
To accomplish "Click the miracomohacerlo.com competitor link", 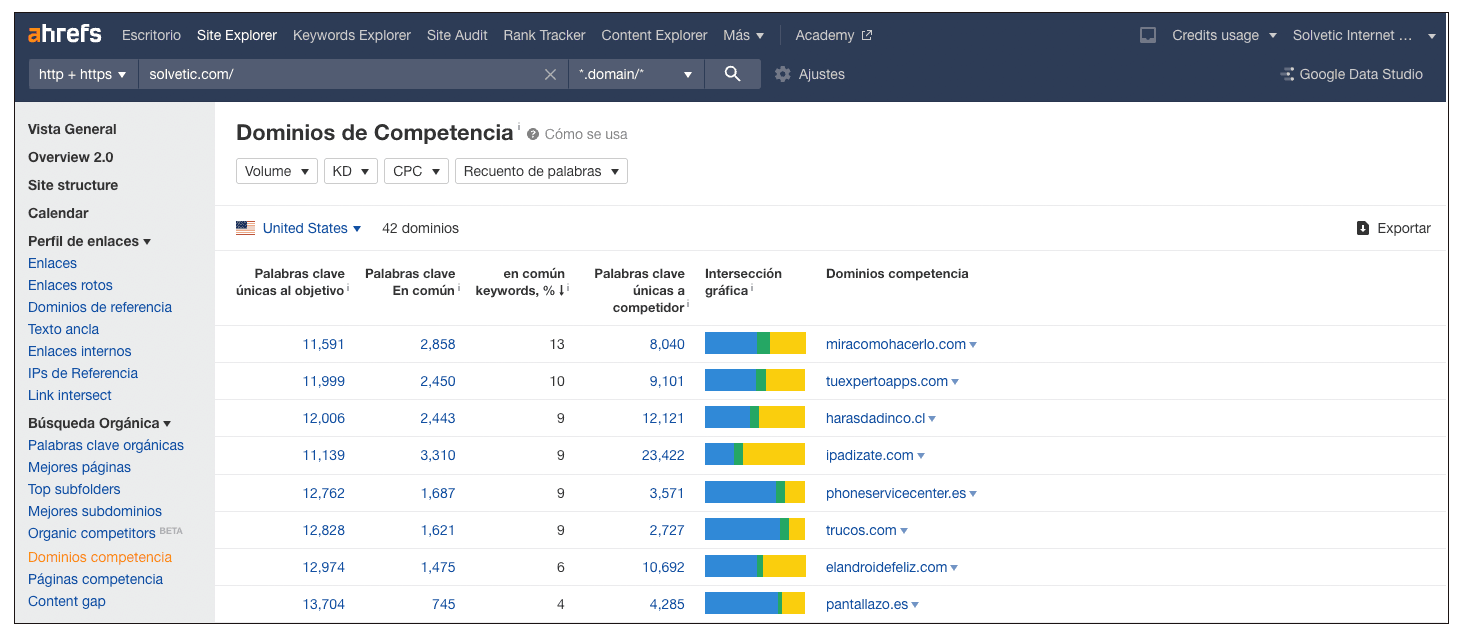I will (x=896, y=344).
